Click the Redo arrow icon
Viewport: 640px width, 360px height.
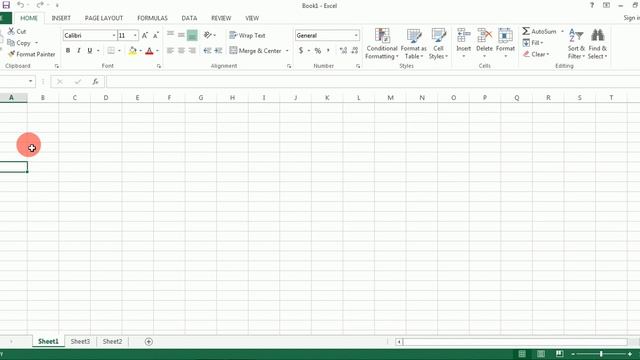pos(40,5)
